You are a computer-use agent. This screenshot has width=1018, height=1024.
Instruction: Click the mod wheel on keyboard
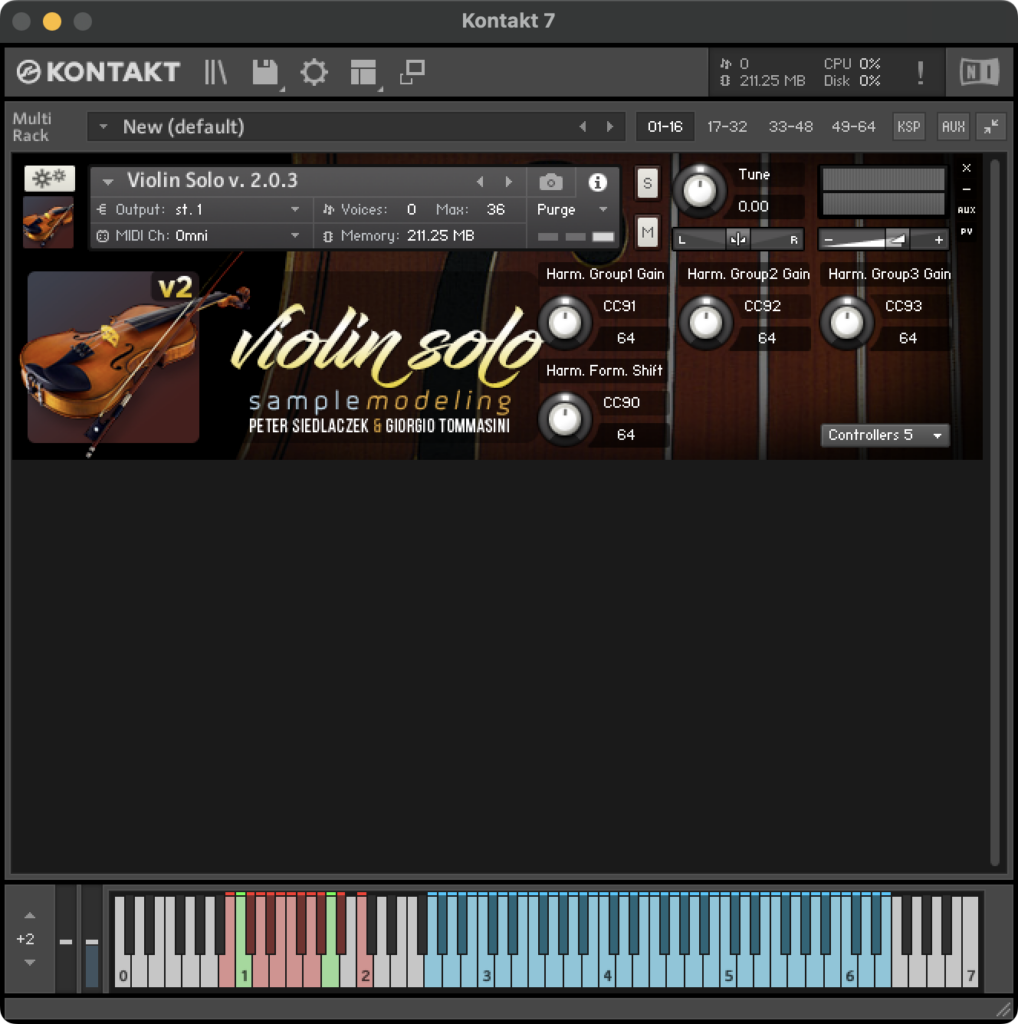pyautogui.click(x=92, y=940)
